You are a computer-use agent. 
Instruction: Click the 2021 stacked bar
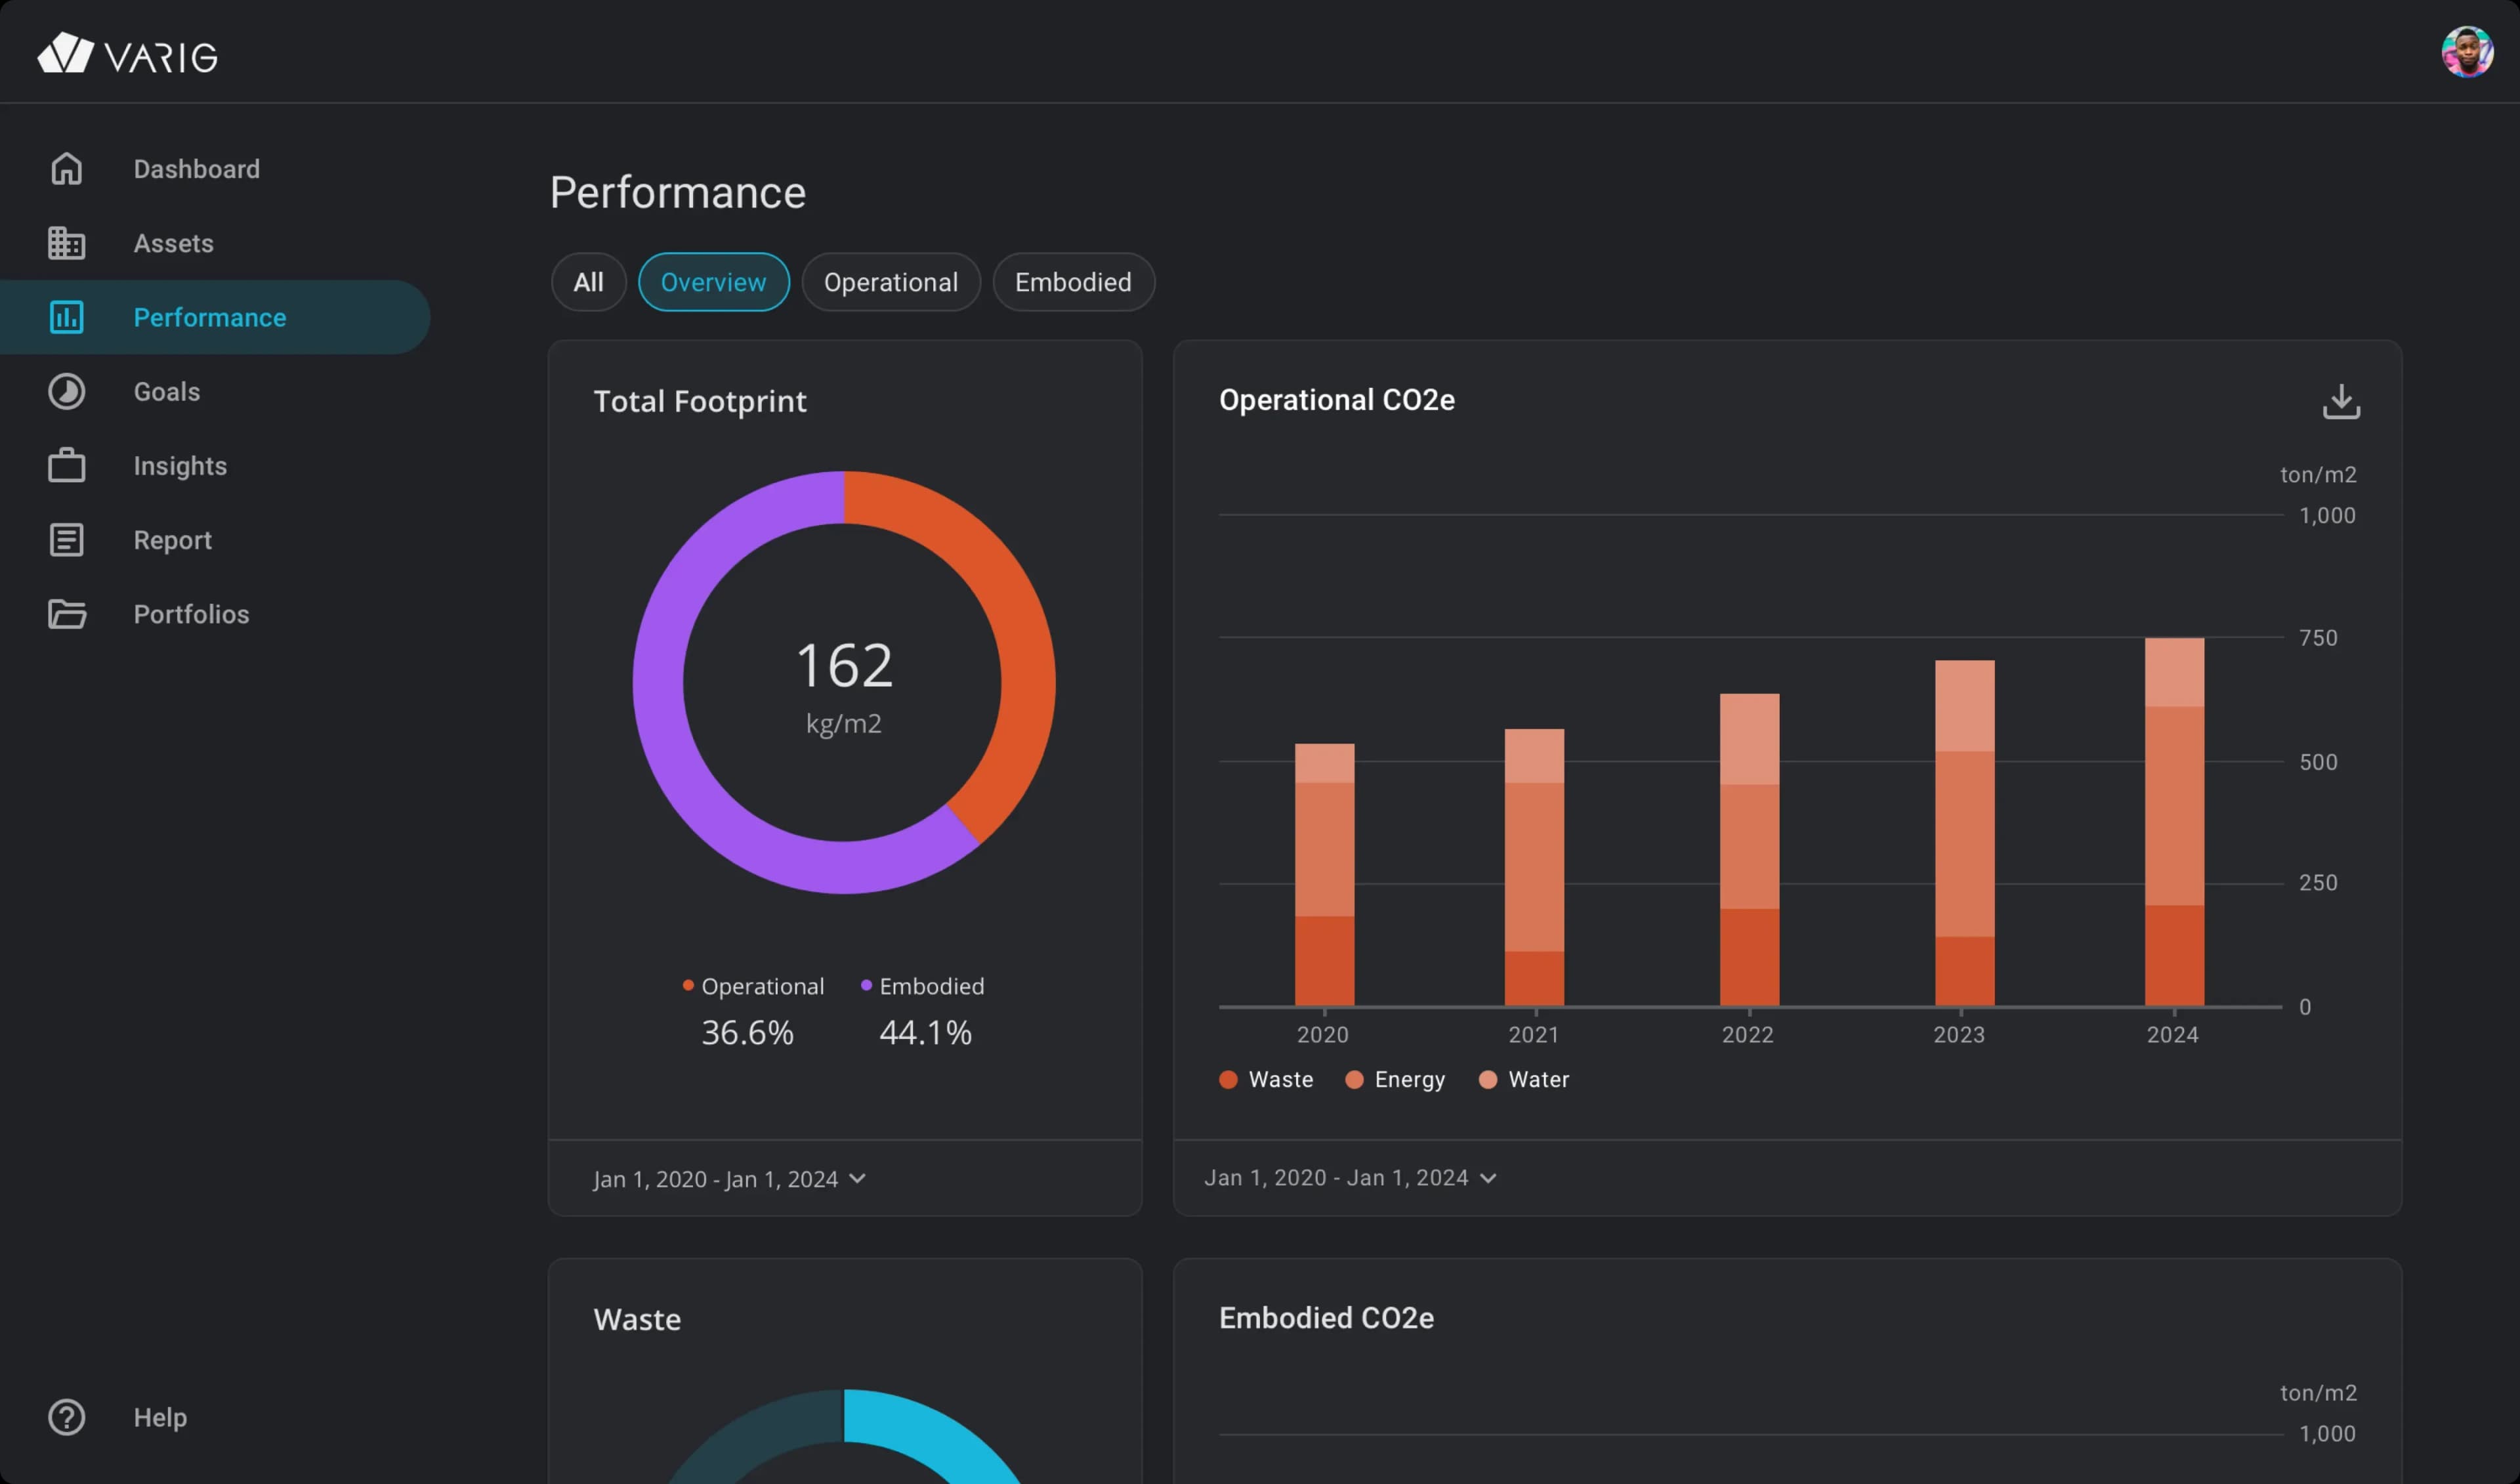(x=1534, y=867)
